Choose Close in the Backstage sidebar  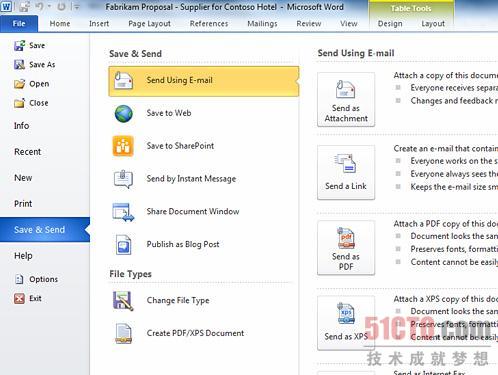[x=31, y=103]
